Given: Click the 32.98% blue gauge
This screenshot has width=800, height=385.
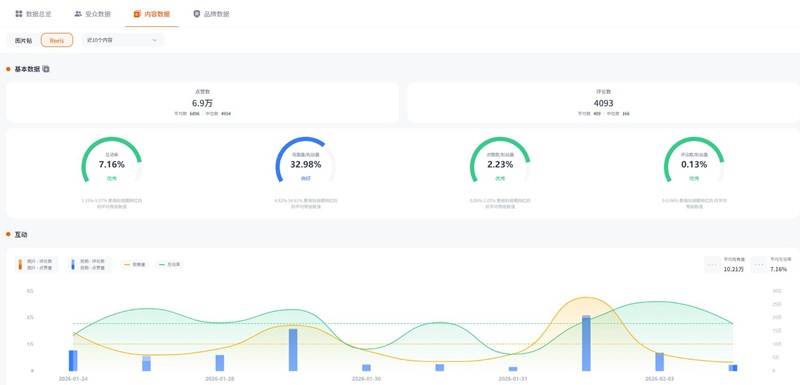Looking at the screenshot, I should [x=306, y=160].
